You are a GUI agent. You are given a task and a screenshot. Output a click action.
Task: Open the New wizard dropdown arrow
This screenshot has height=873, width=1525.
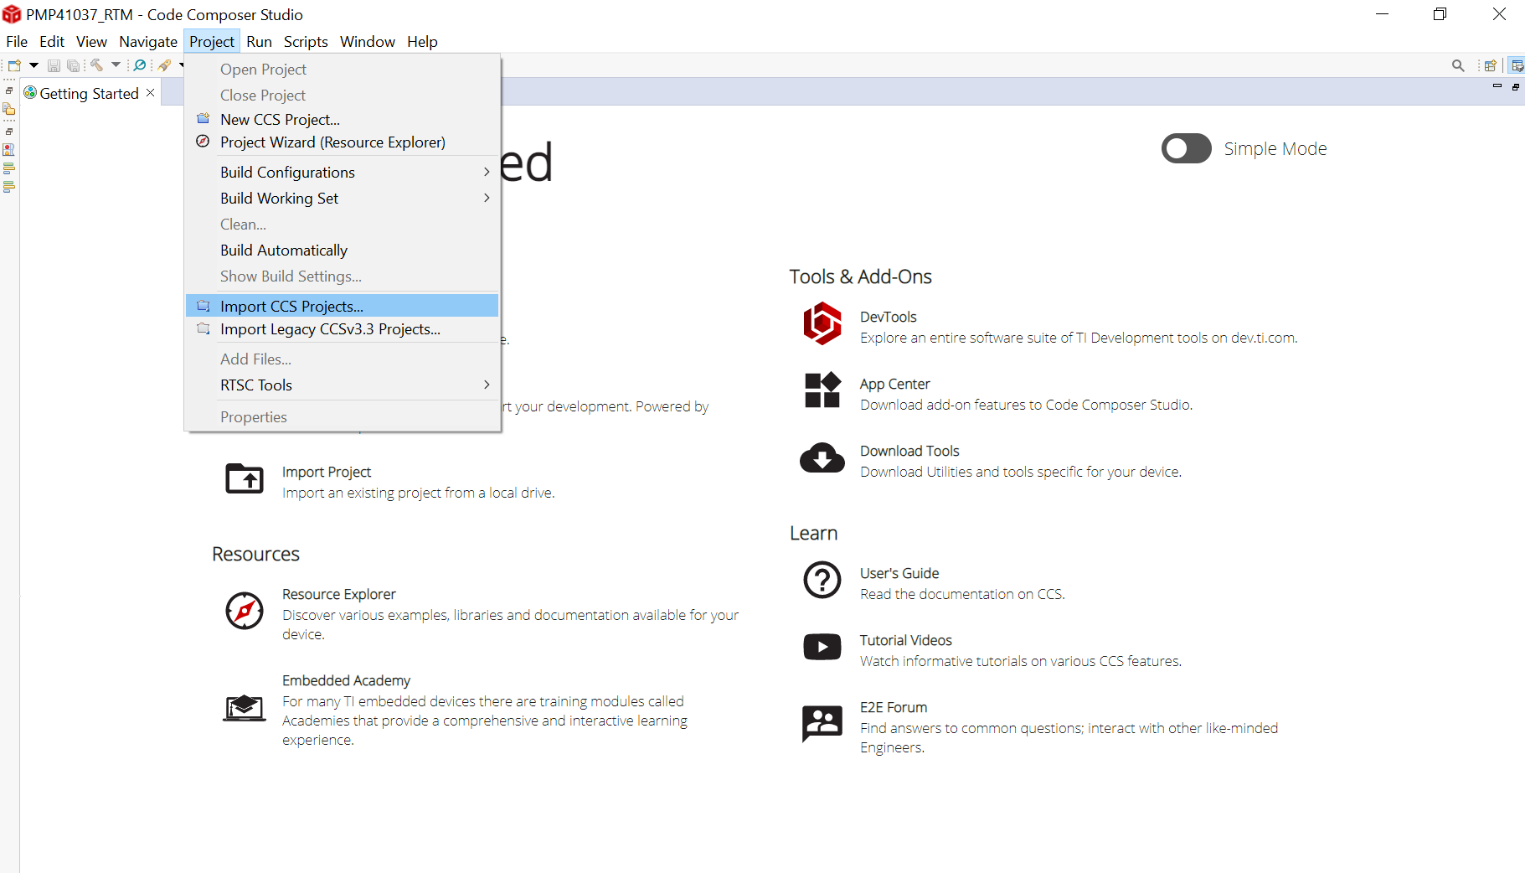point(34,65)
